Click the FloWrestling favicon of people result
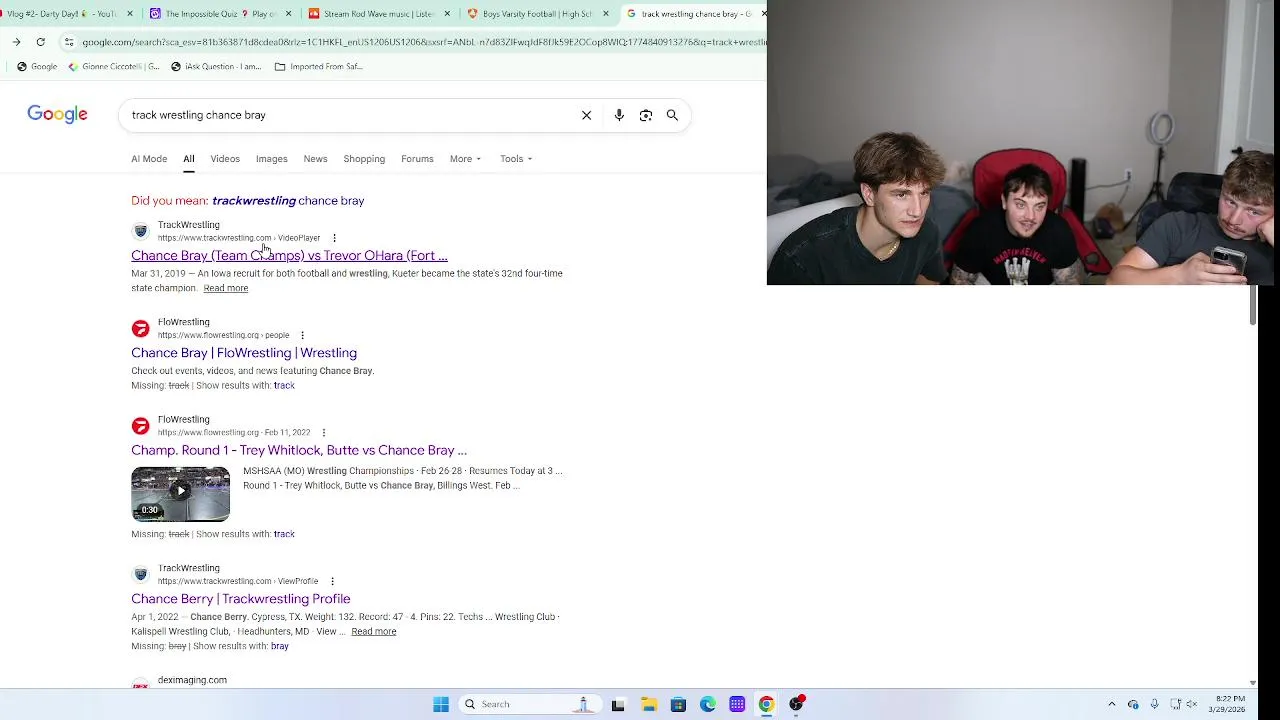The width and height of the screenshot is (1280, 720). tap(140, 328)
